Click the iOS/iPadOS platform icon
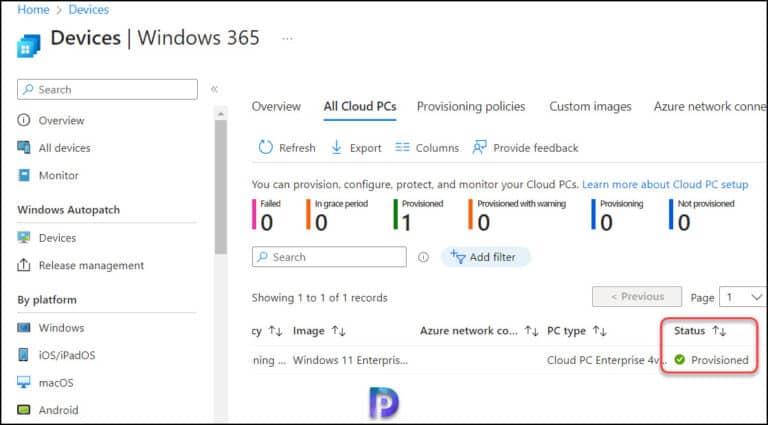Image resolution: width=768 pixels, height=425 pixels. click(x=24, y=354)
